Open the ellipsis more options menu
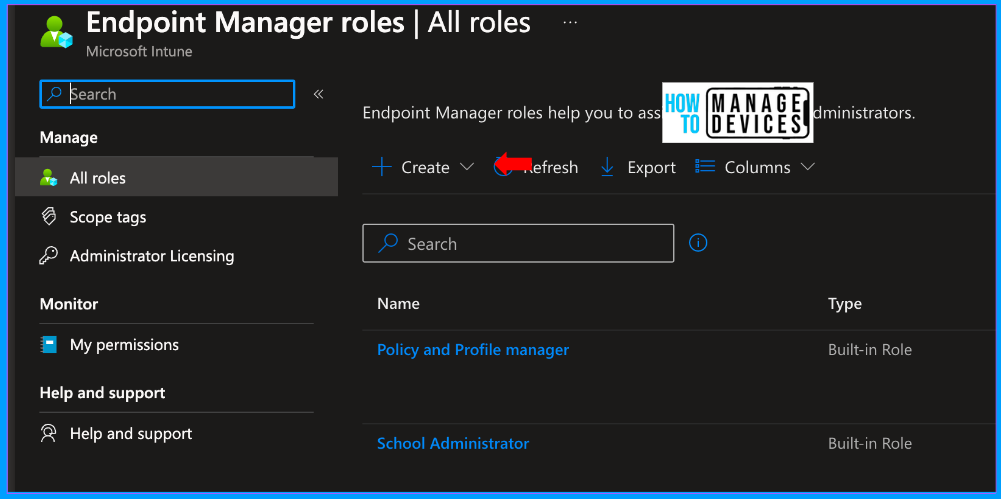Image resolution: width=1001 pixels, height=499 pixels. (570, 23)
